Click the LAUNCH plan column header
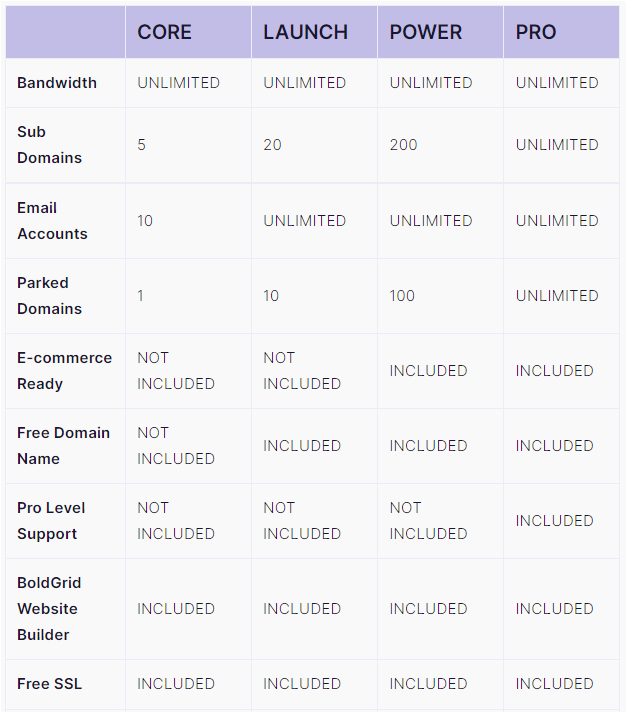Viewport: 627px width, 713px height. [x=306, y=32]
